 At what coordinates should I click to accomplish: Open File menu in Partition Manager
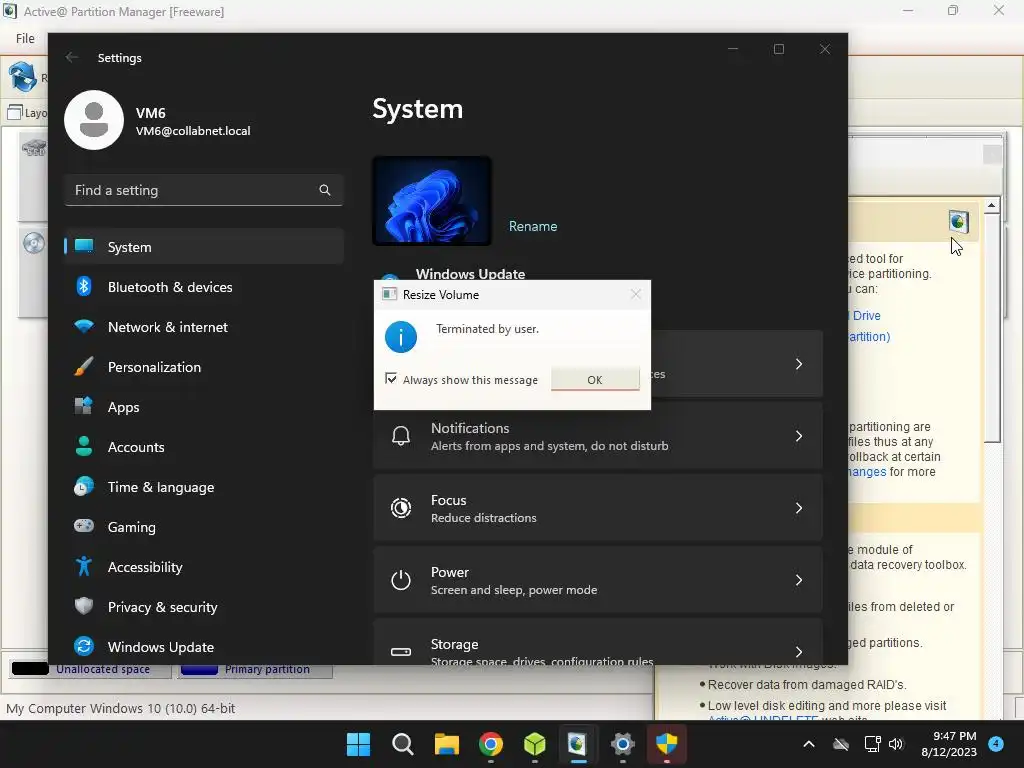coord(25,39)
